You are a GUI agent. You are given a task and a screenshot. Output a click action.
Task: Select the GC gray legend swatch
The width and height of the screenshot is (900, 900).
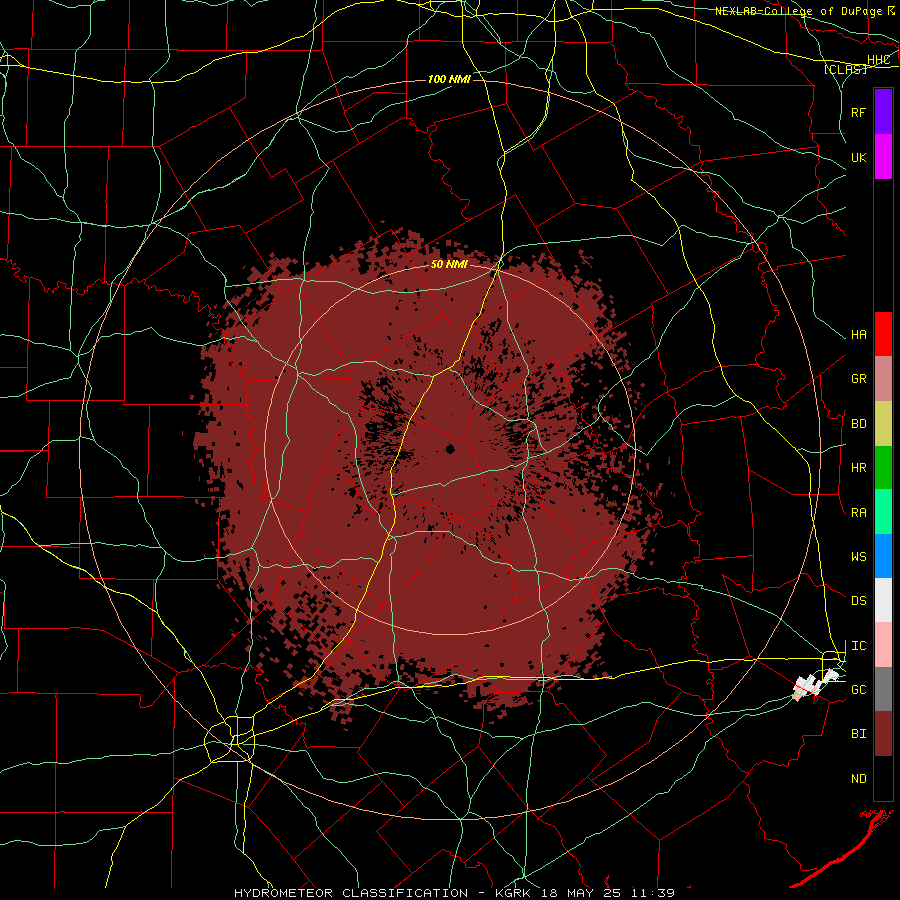pos(883,689)
